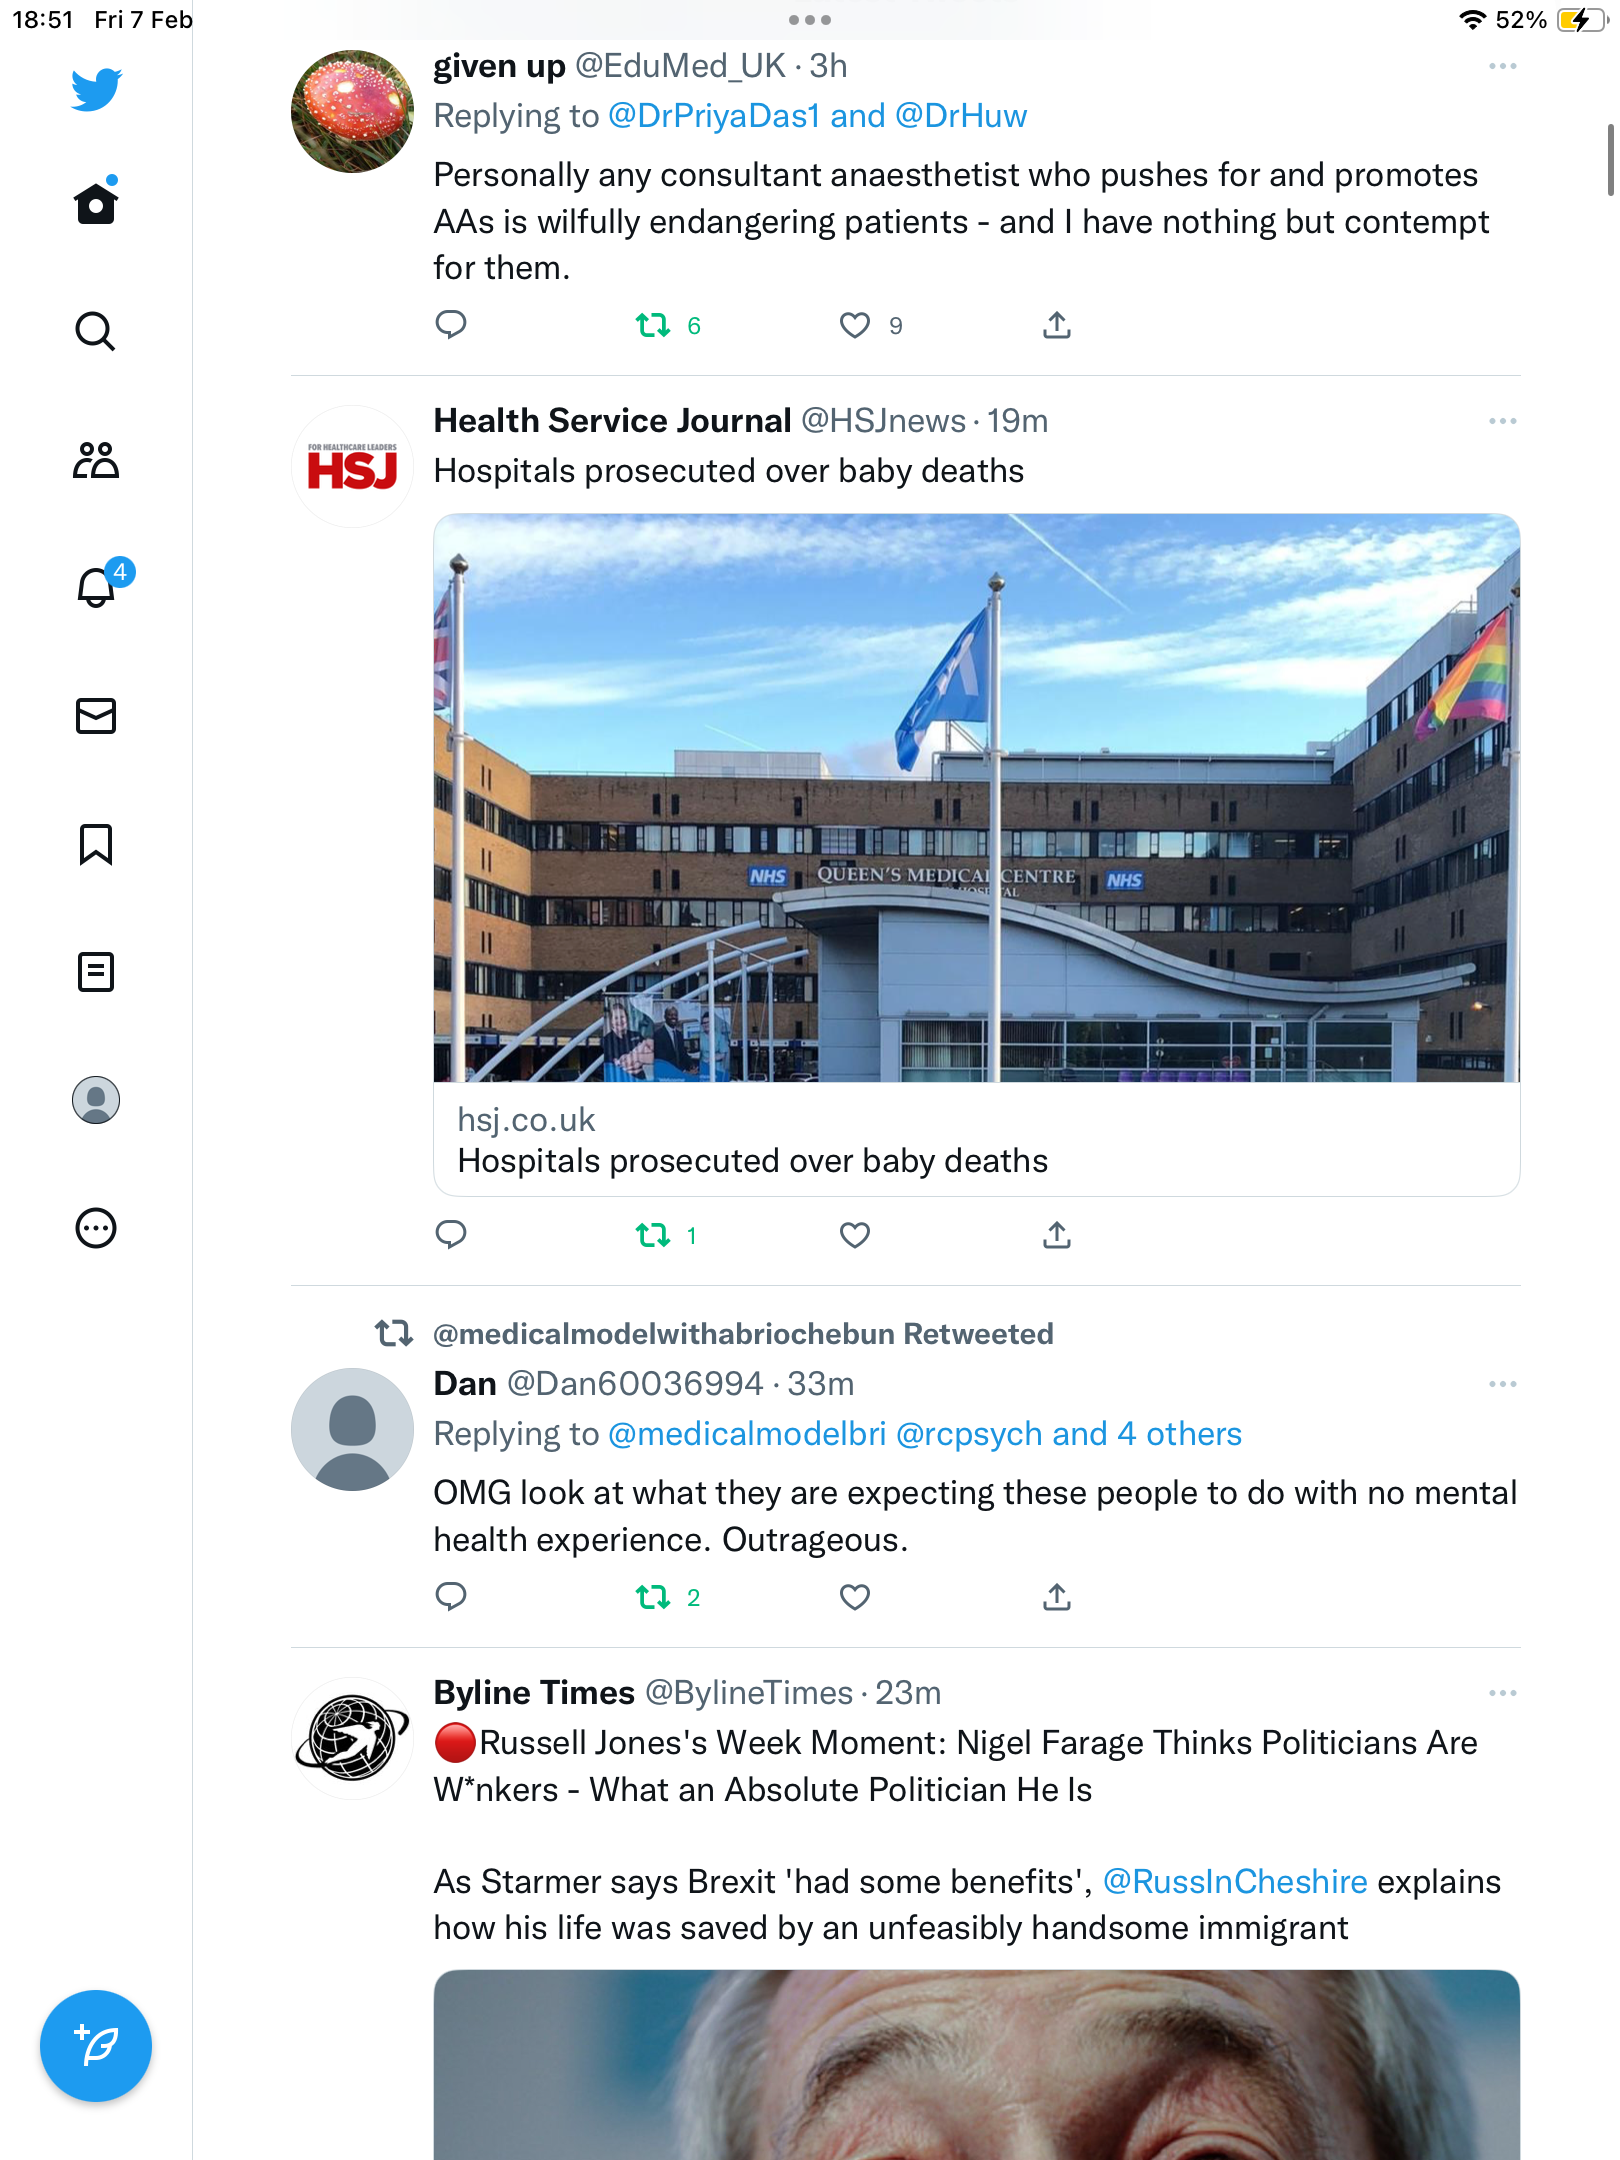This screenshot has width=1620, height=2160.
Task: Open more options on Dan's tweet
Action: coord(1502,1384)
